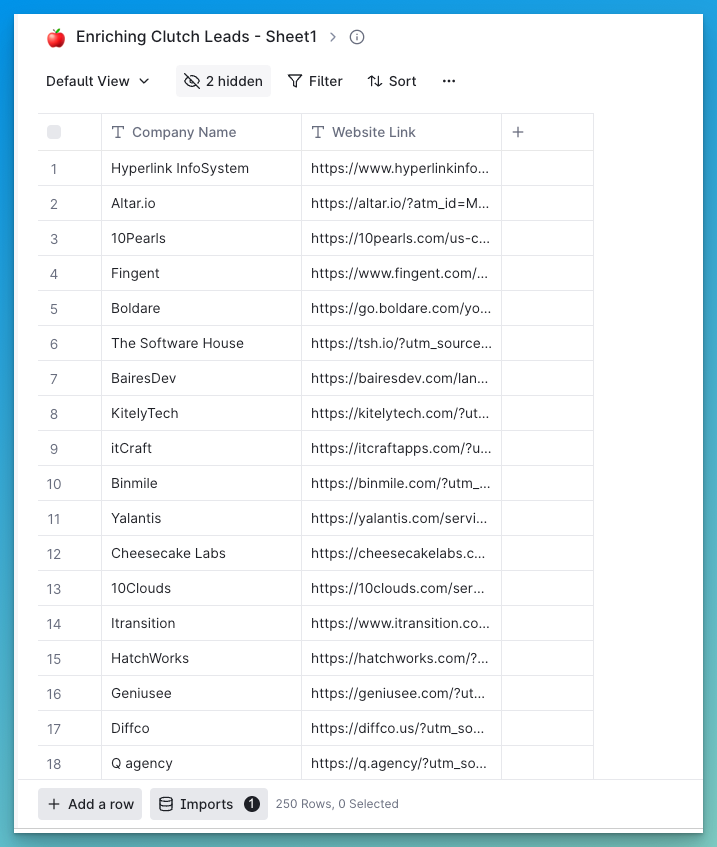This screenshot has width=717, height=847.
Task: Show the 2 hidden columns menu
Action: (x=223, y=81)
